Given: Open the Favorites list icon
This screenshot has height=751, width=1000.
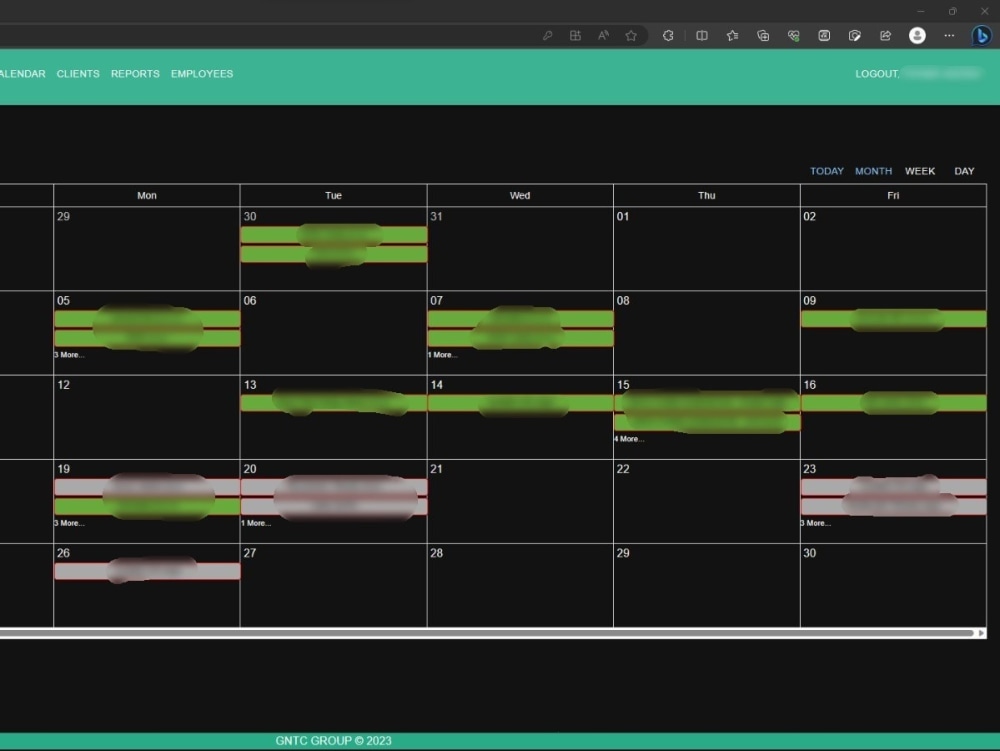Looking at the screenshot, I should [x=732, y=36].
